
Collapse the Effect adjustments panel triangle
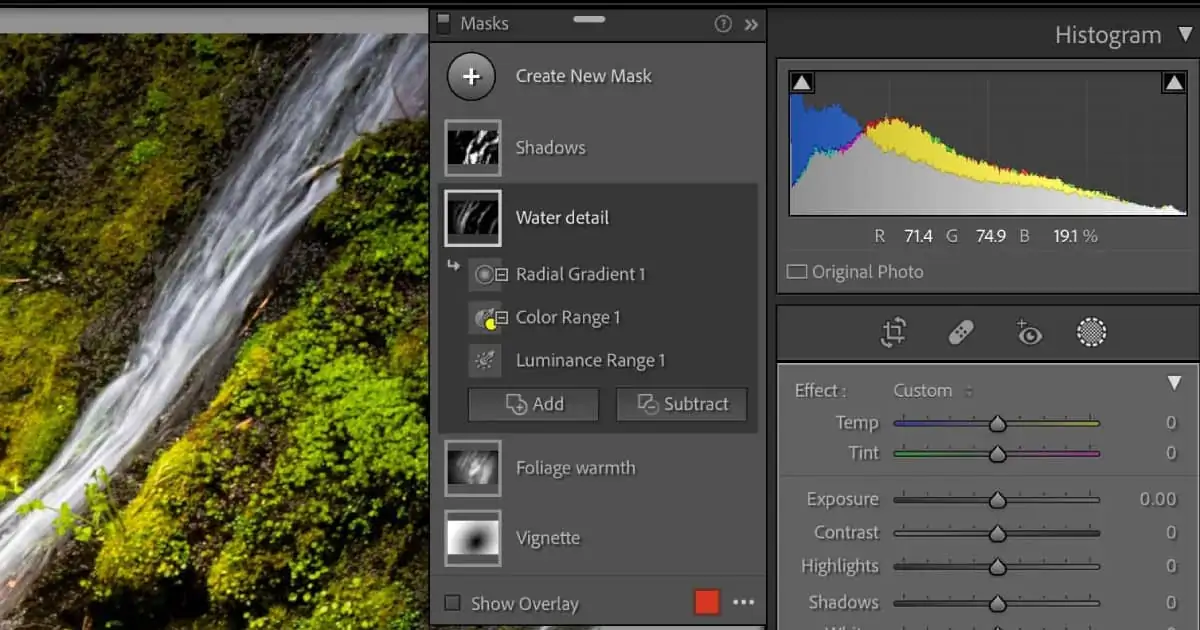(1174, 382)
